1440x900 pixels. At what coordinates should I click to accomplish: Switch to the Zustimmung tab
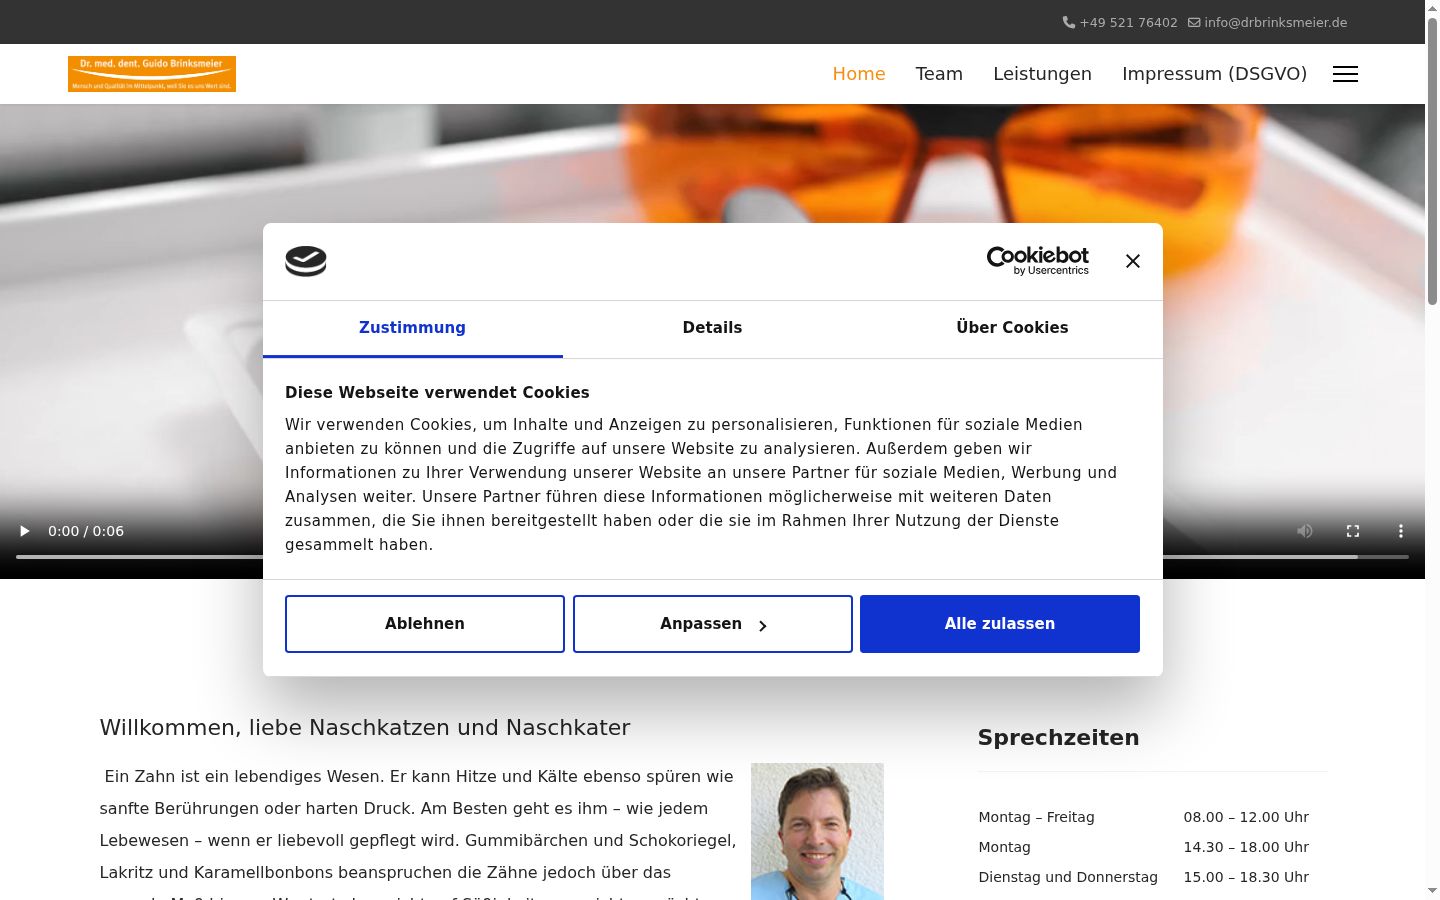(412, 328)
